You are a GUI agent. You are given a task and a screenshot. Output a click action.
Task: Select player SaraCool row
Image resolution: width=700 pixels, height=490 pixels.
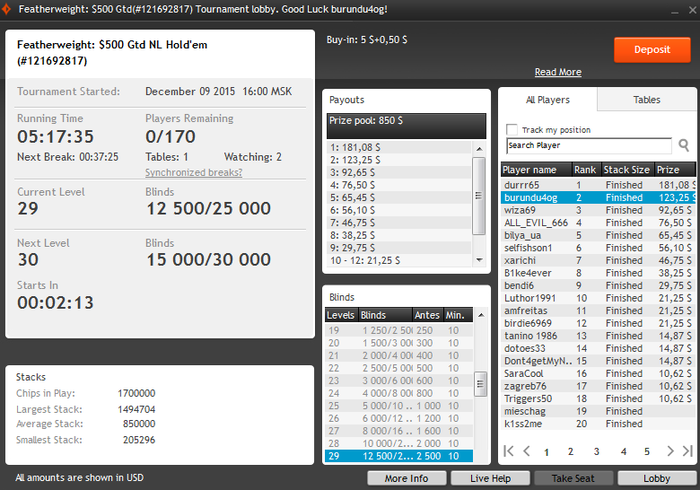tap(598, 373)
